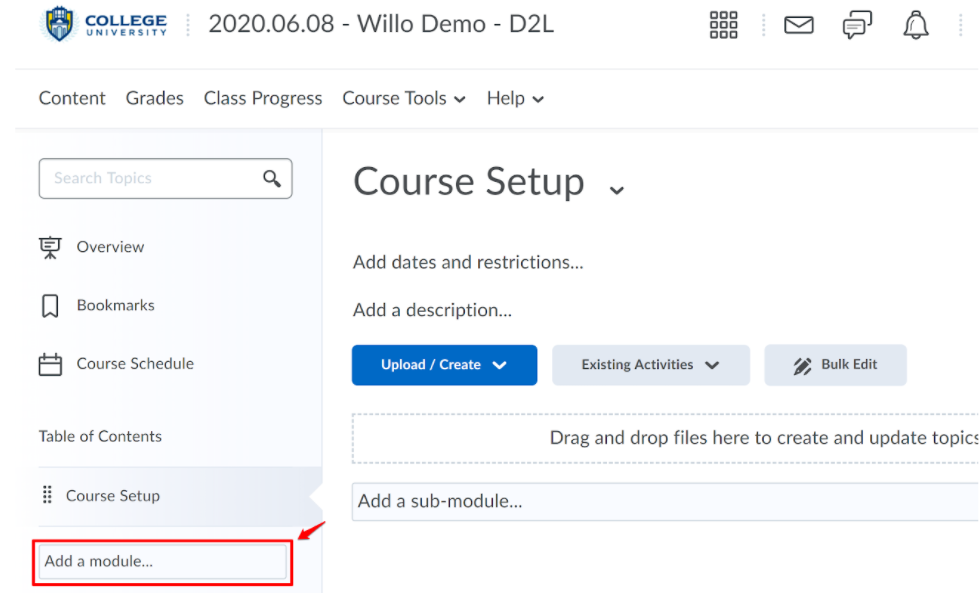Select Table of Contents
This screenshot has height=593, width=979.
coord(100,436)
